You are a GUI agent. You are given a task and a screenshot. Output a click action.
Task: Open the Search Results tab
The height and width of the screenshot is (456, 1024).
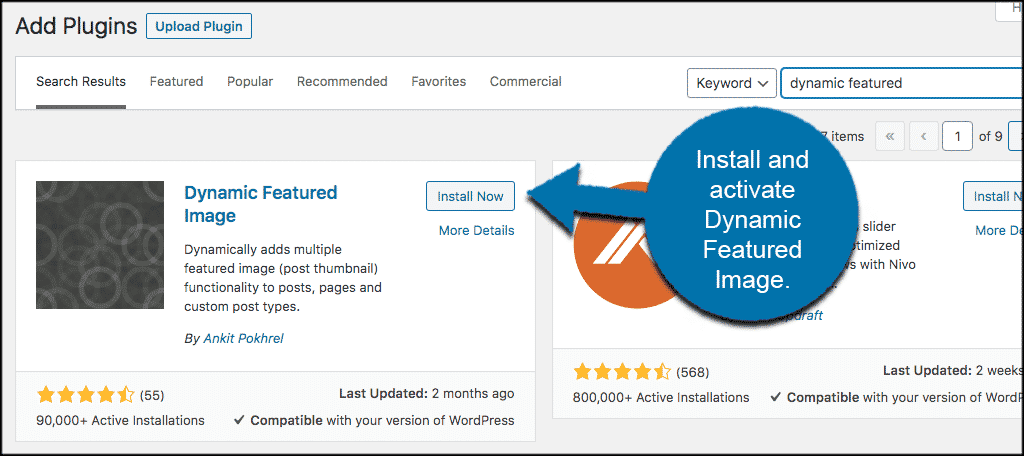tap(81, 82)
